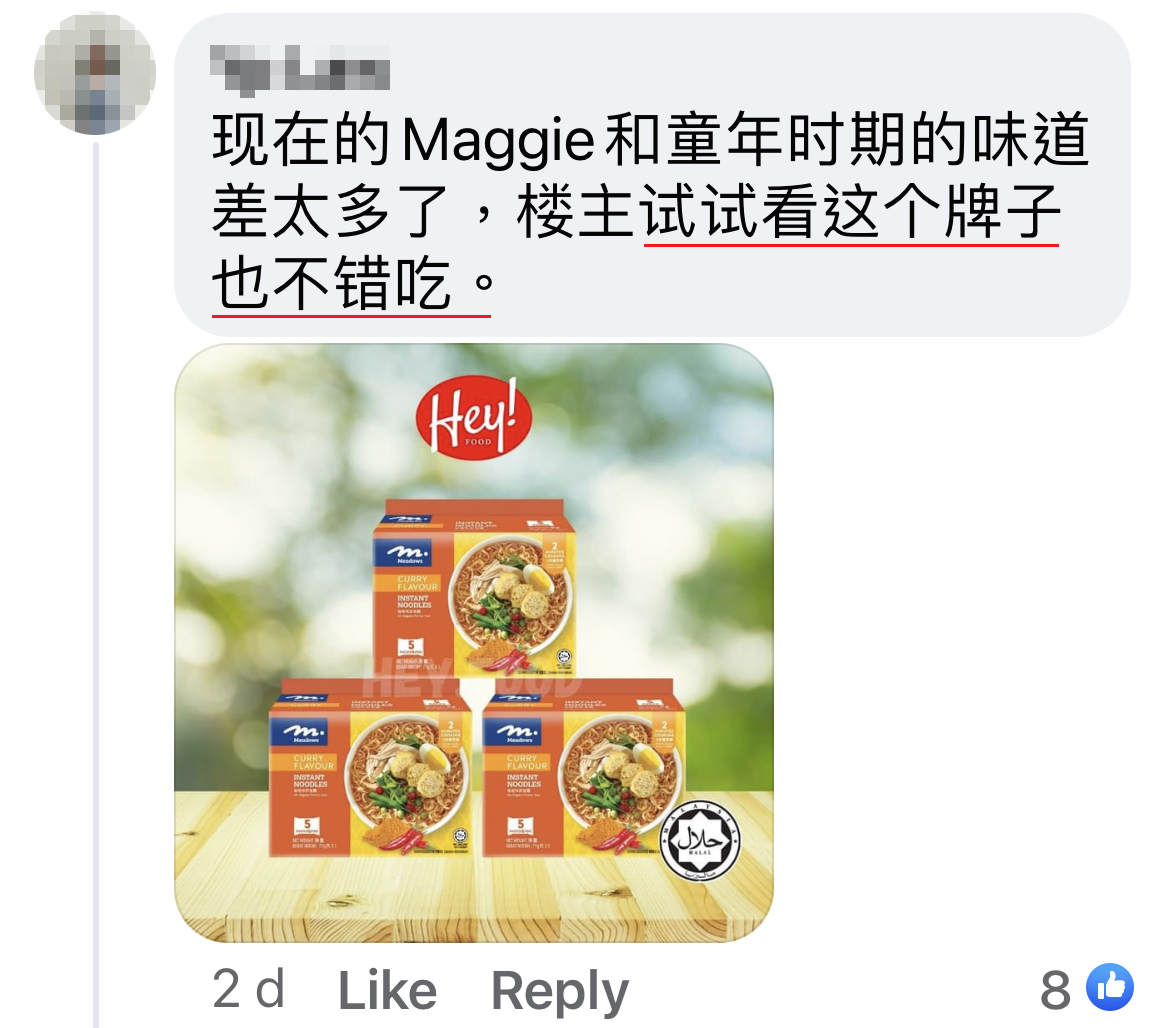Click the bottom-left curry noodle pack
Image resolution: width=1170 pixels, height=1028 pixels.
[x=370, y=768]
